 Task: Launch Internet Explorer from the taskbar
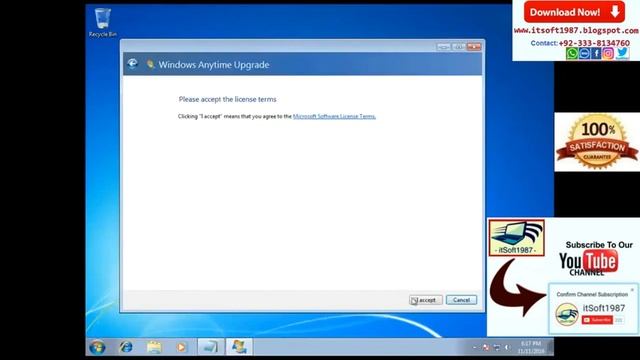point(126,347)
